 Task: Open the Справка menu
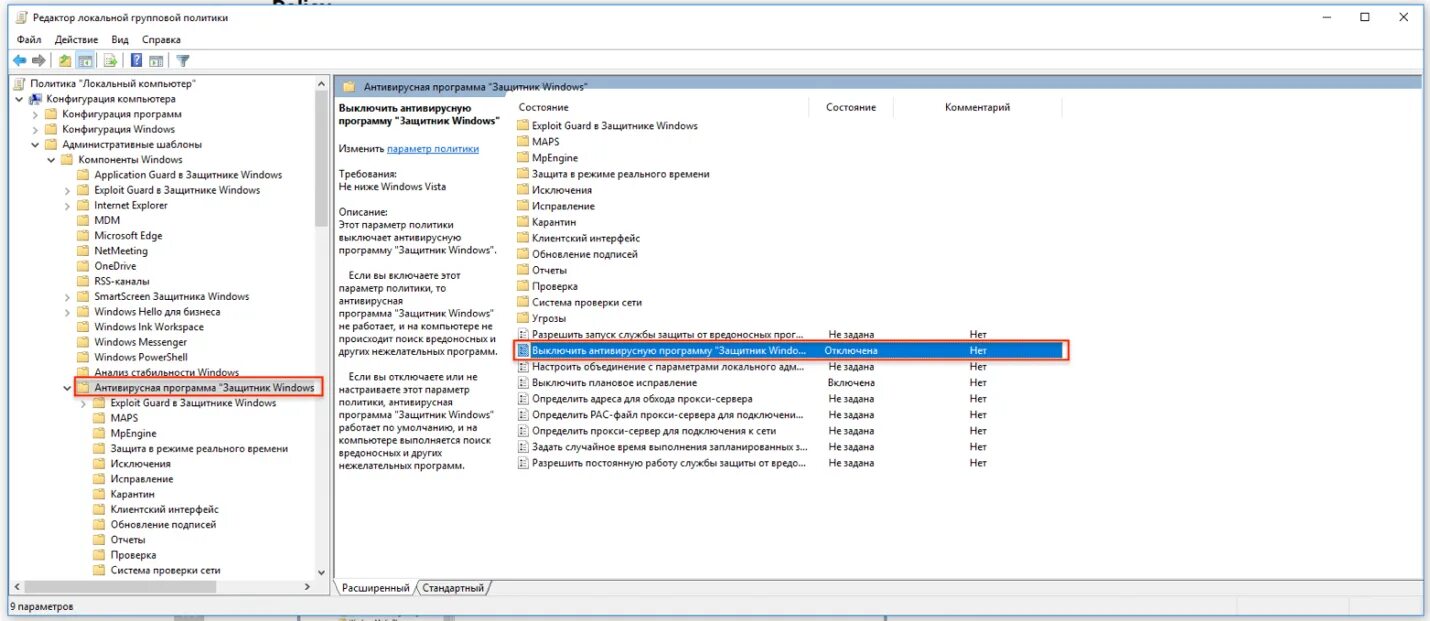(161, 40)
